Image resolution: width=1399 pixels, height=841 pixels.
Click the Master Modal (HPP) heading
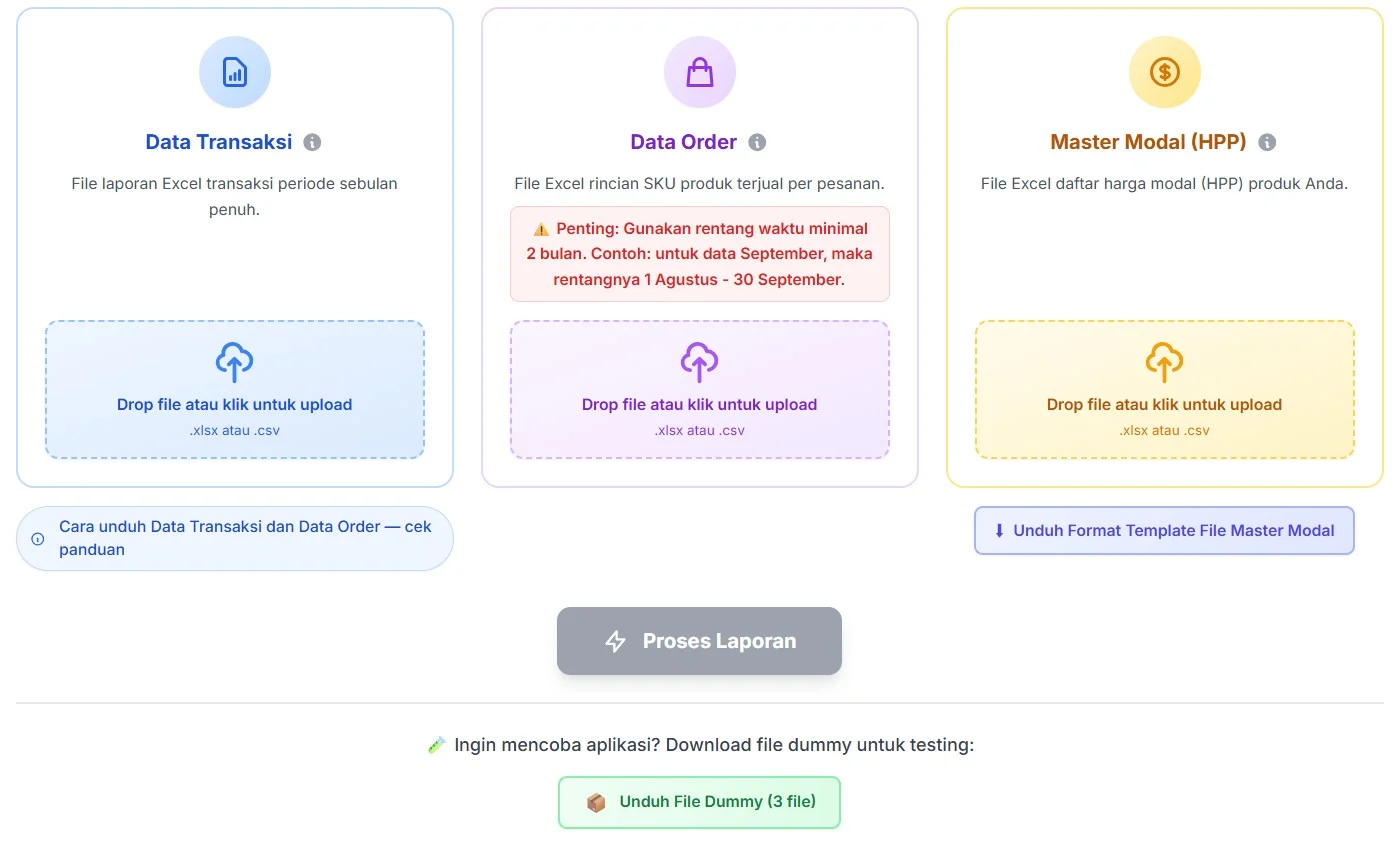point(1148,142)
